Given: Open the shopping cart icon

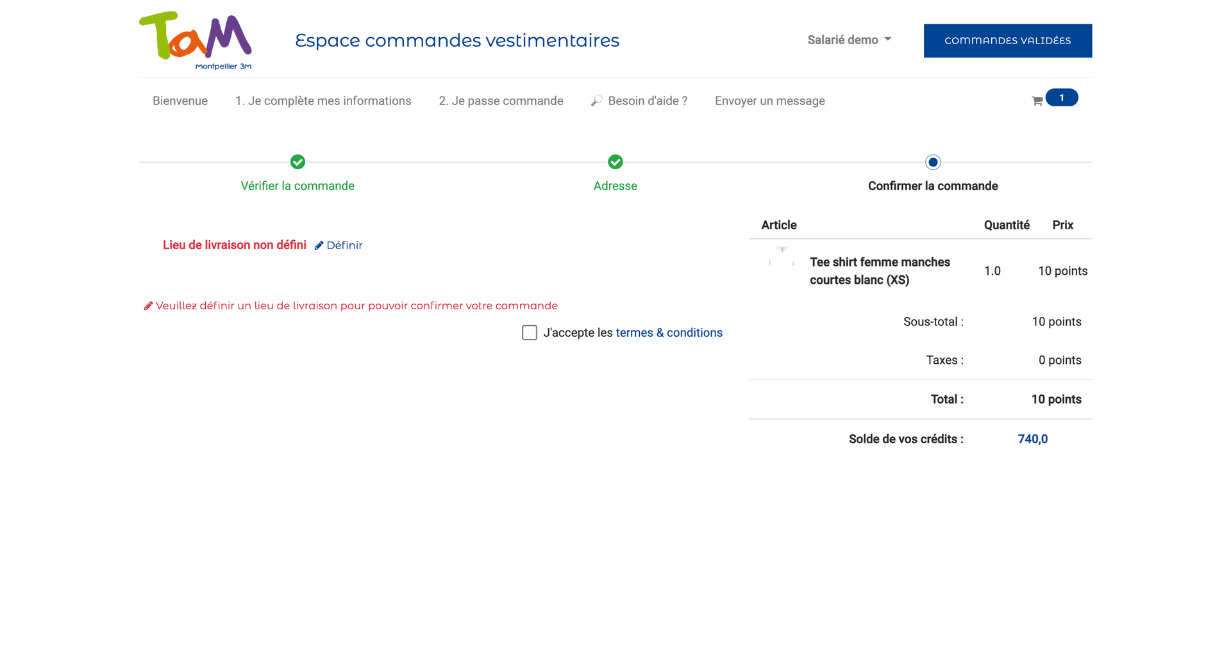Looking at the screenshot, I should (1037, 101).
